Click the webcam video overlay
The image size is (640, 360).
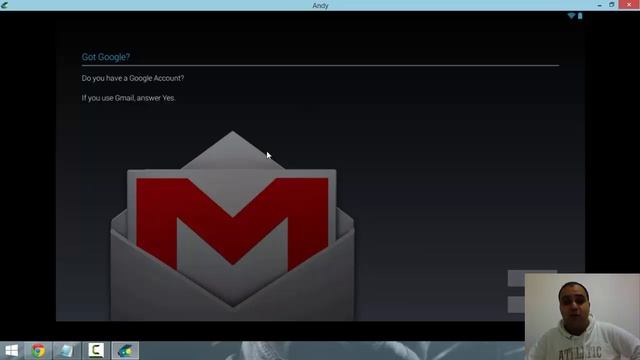click(x=582, y=317)
